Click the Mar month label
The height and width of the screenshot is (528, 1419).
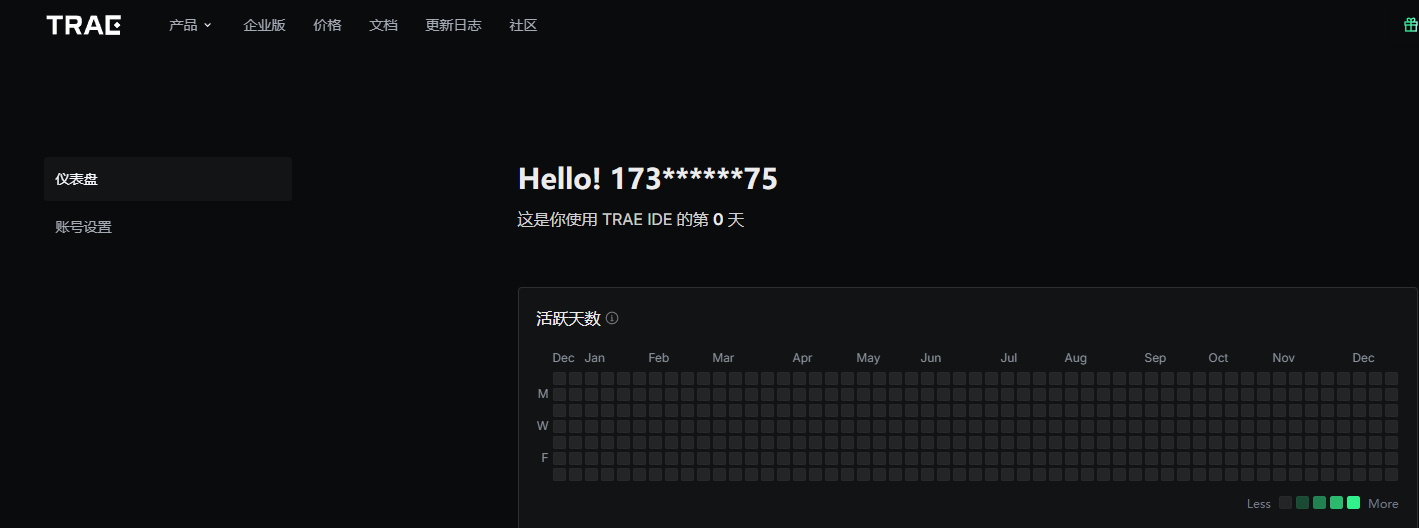click(x=723, y=358)
